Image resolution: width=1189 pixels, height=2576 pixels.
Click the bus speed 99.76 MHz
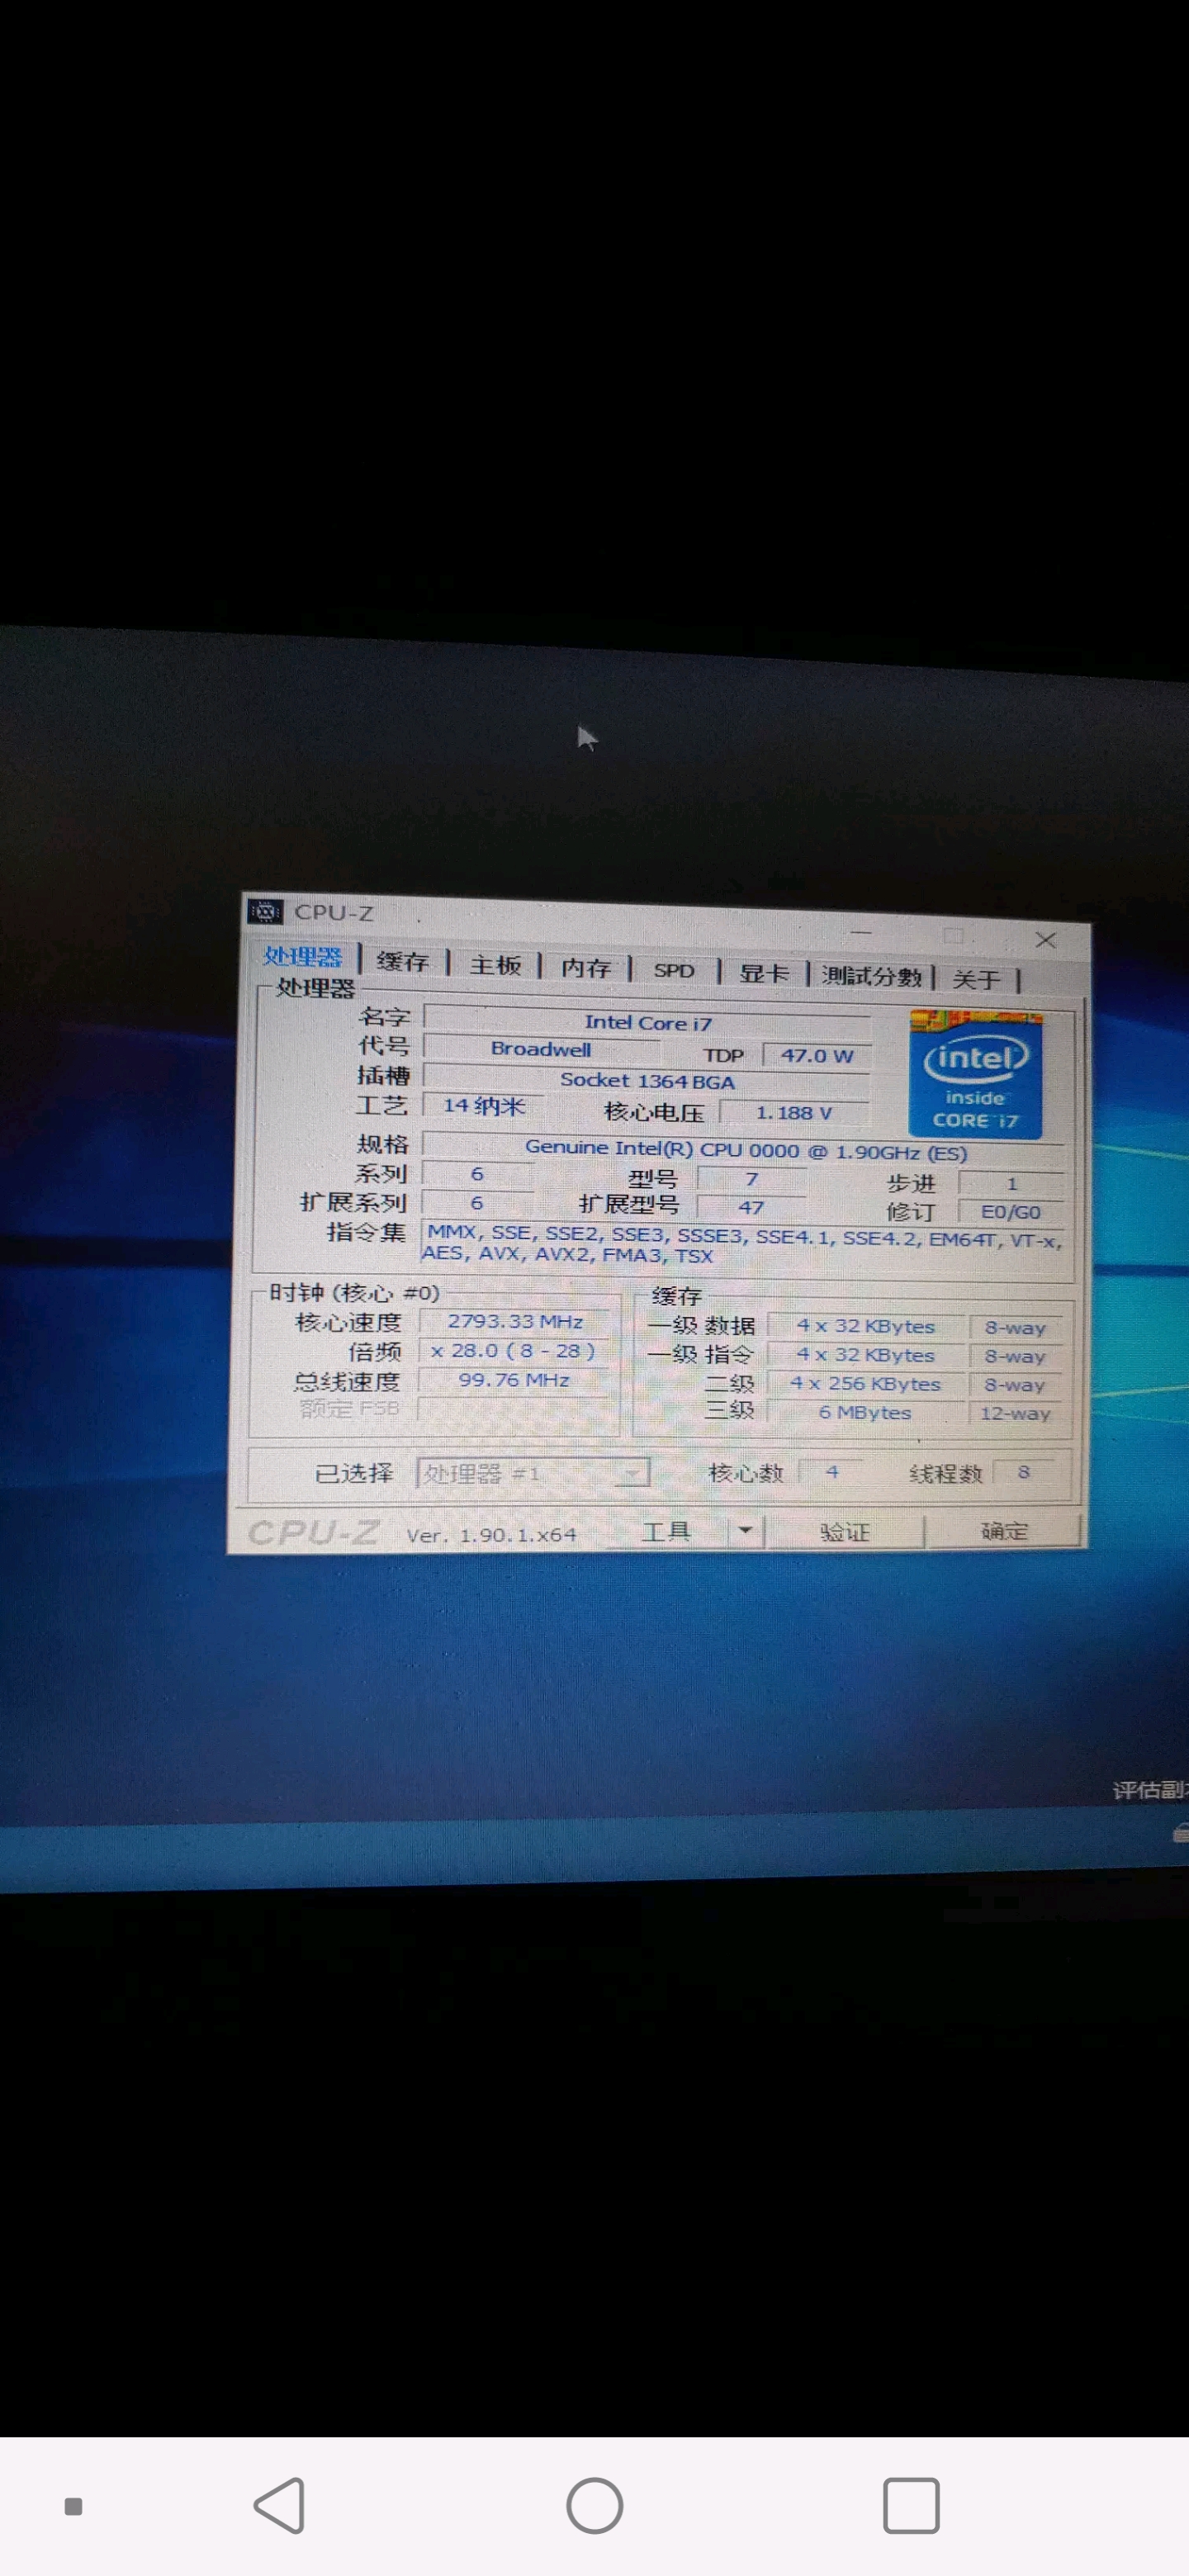[514, 1380]
